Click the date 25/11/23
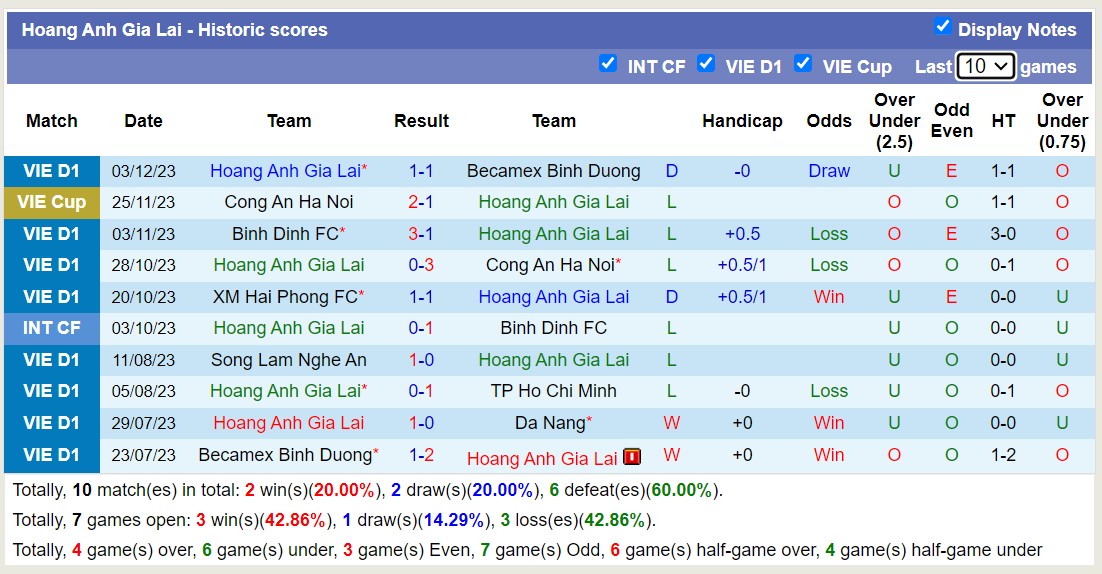The image size is (1102, 574). [143, 202]
